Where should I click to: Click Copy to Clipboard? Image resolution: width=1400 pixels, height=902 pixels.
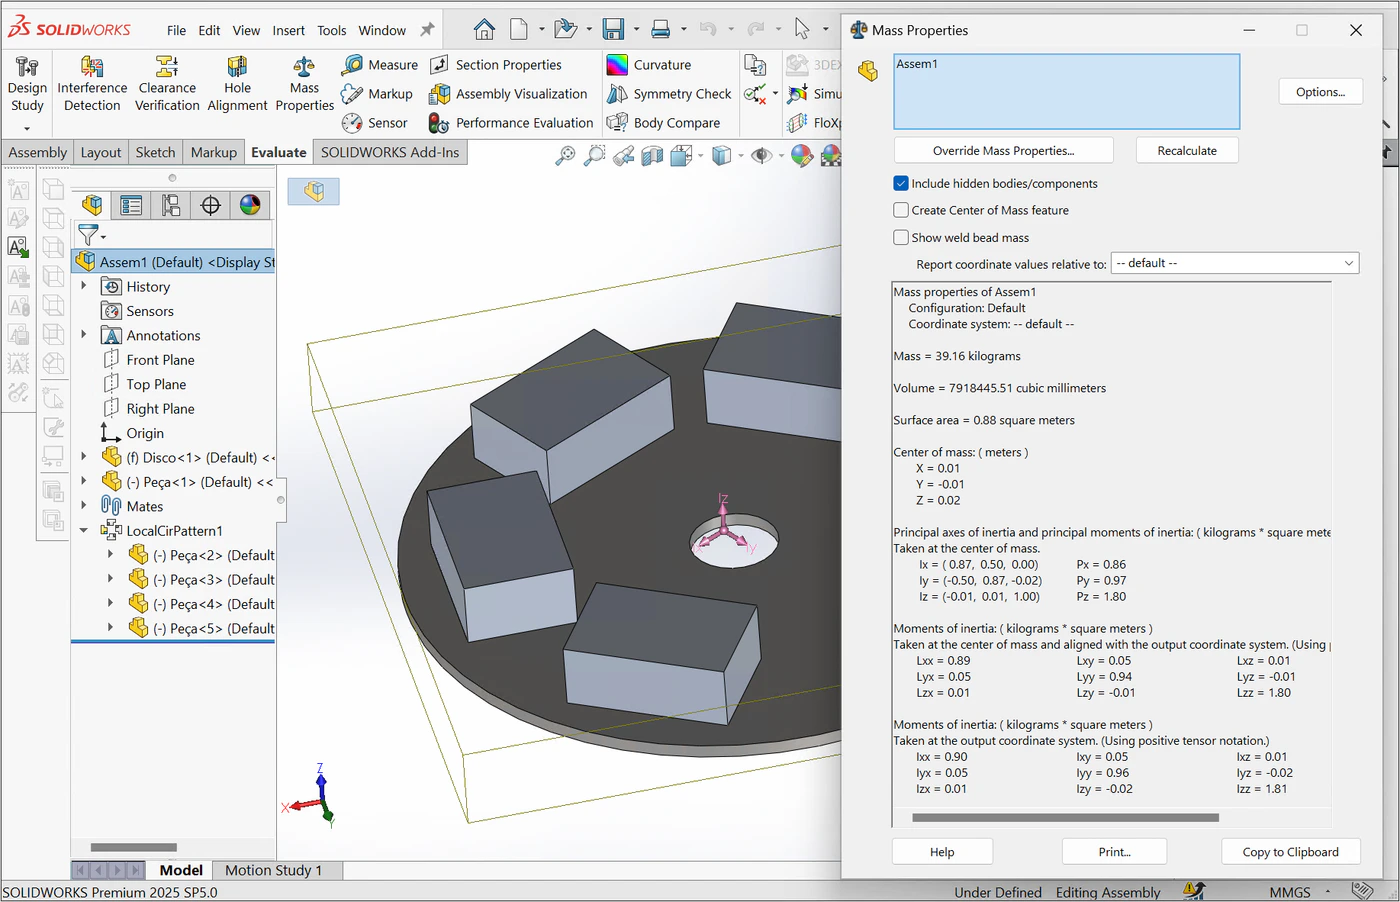(x=1290, y=852)
